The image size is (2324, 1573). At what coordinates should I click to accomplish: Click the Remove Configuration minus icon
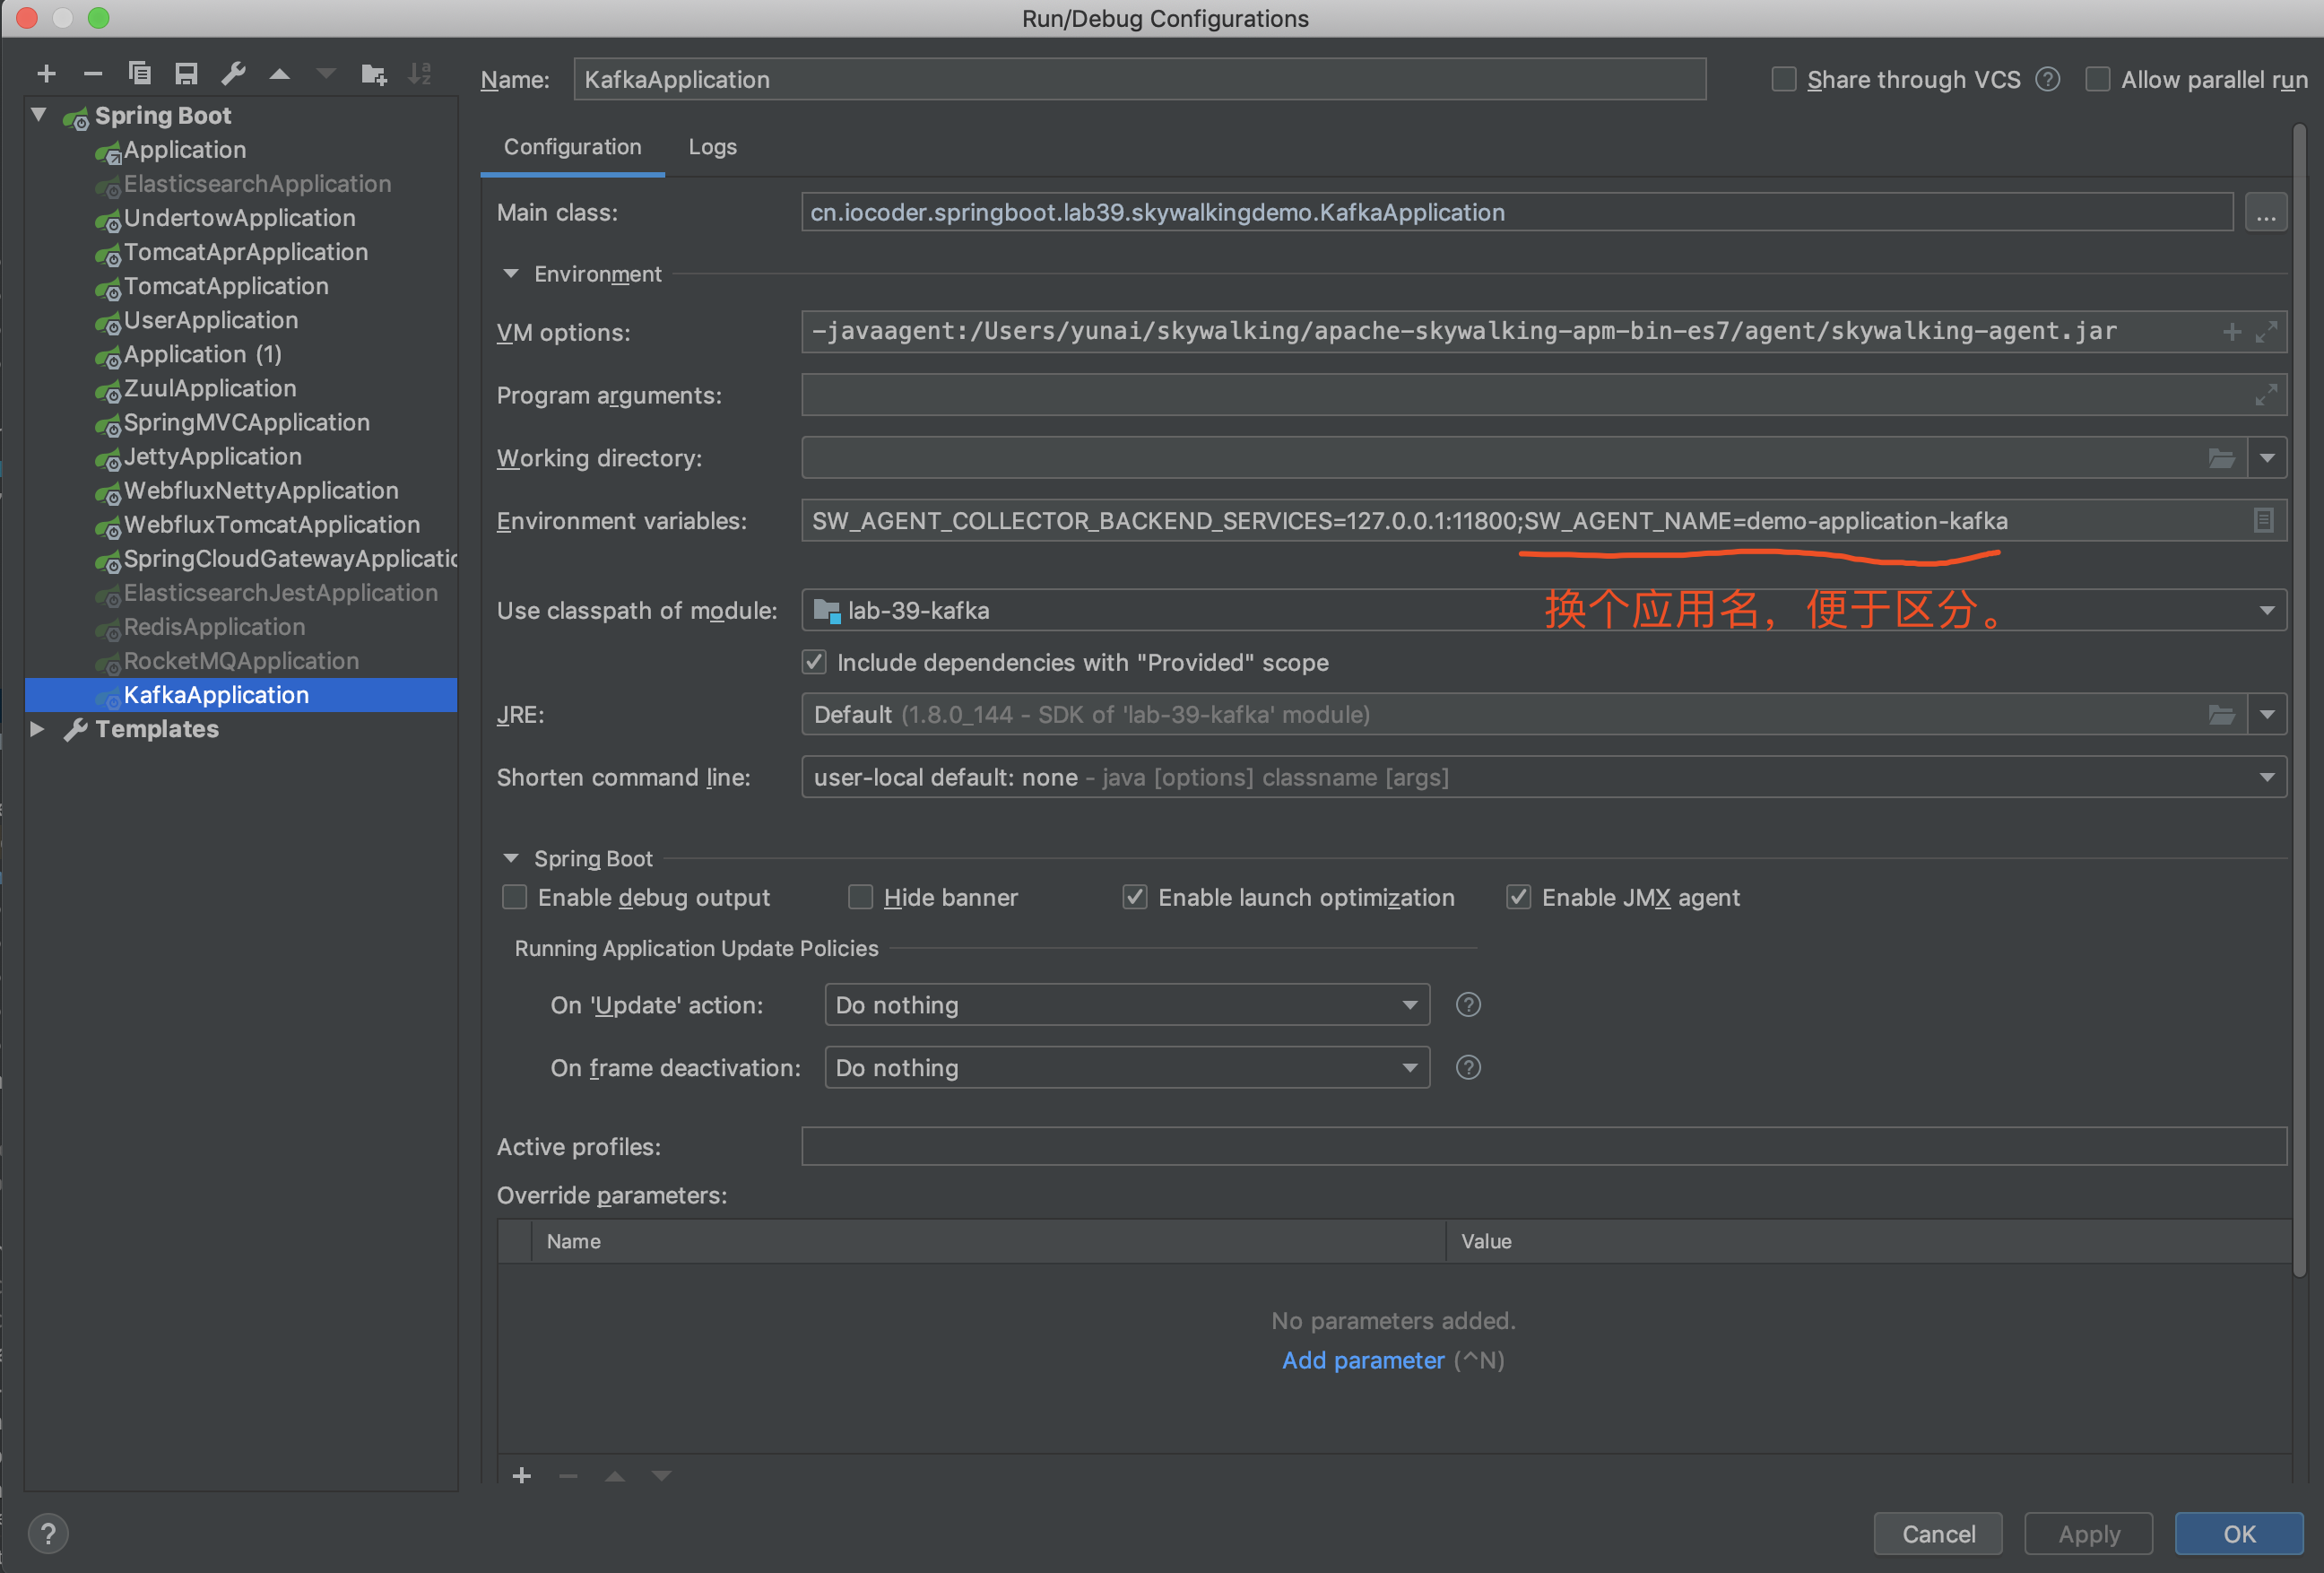click(93, 74)
